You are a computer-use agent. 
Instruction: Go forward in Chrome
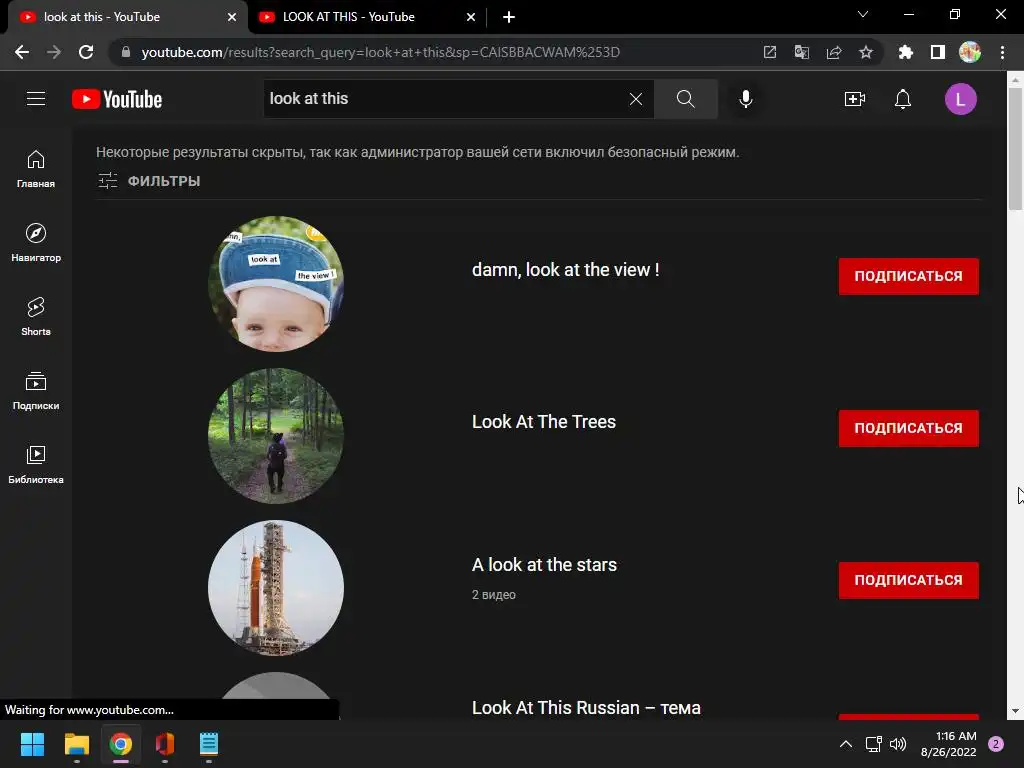pos(54,52)
